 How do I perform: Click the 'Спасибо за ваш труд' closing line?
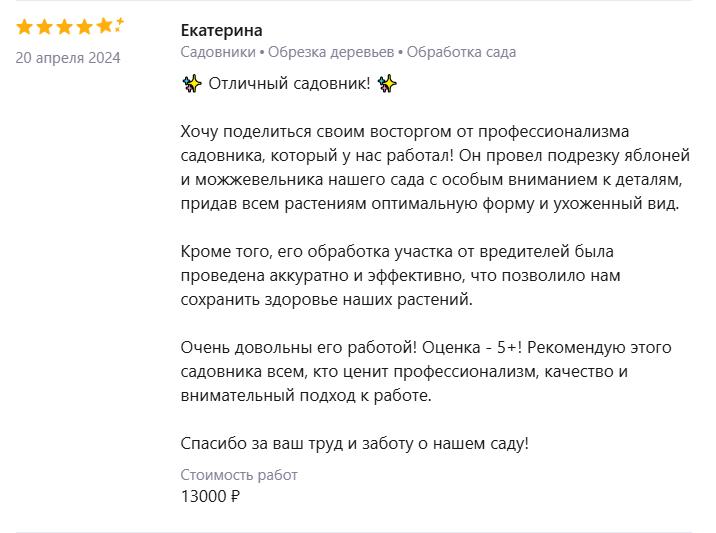pyautogui.click(x=354, y=443)
